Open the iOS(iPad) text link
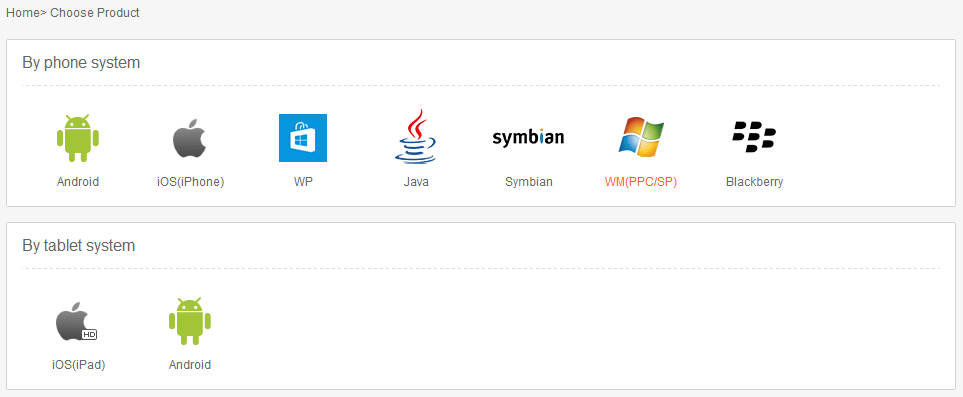 (x=79, y=364)
